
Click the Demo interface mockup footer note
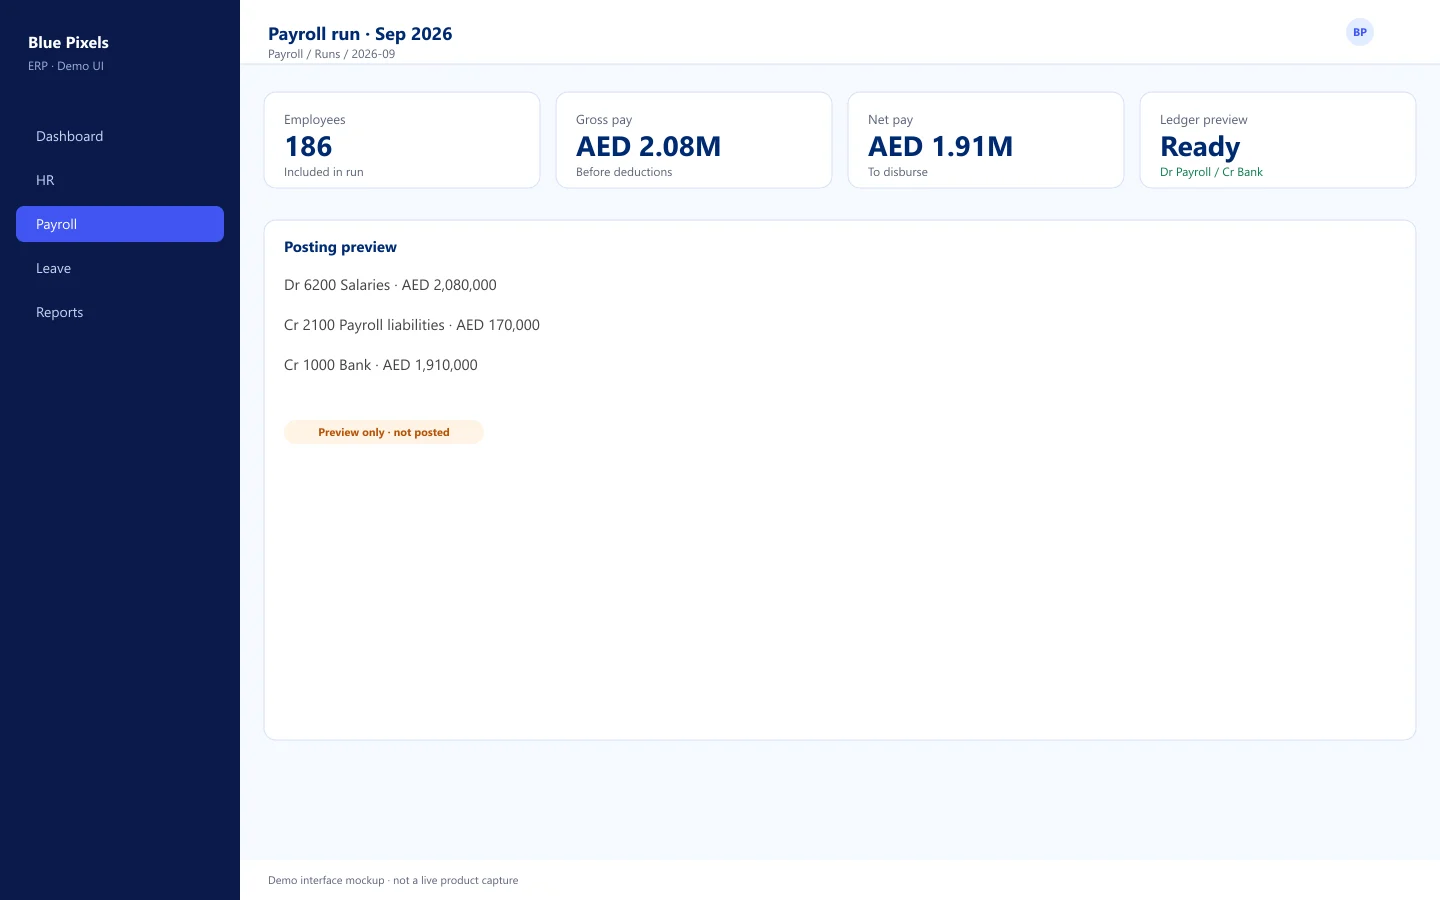(x=393, y=880)
